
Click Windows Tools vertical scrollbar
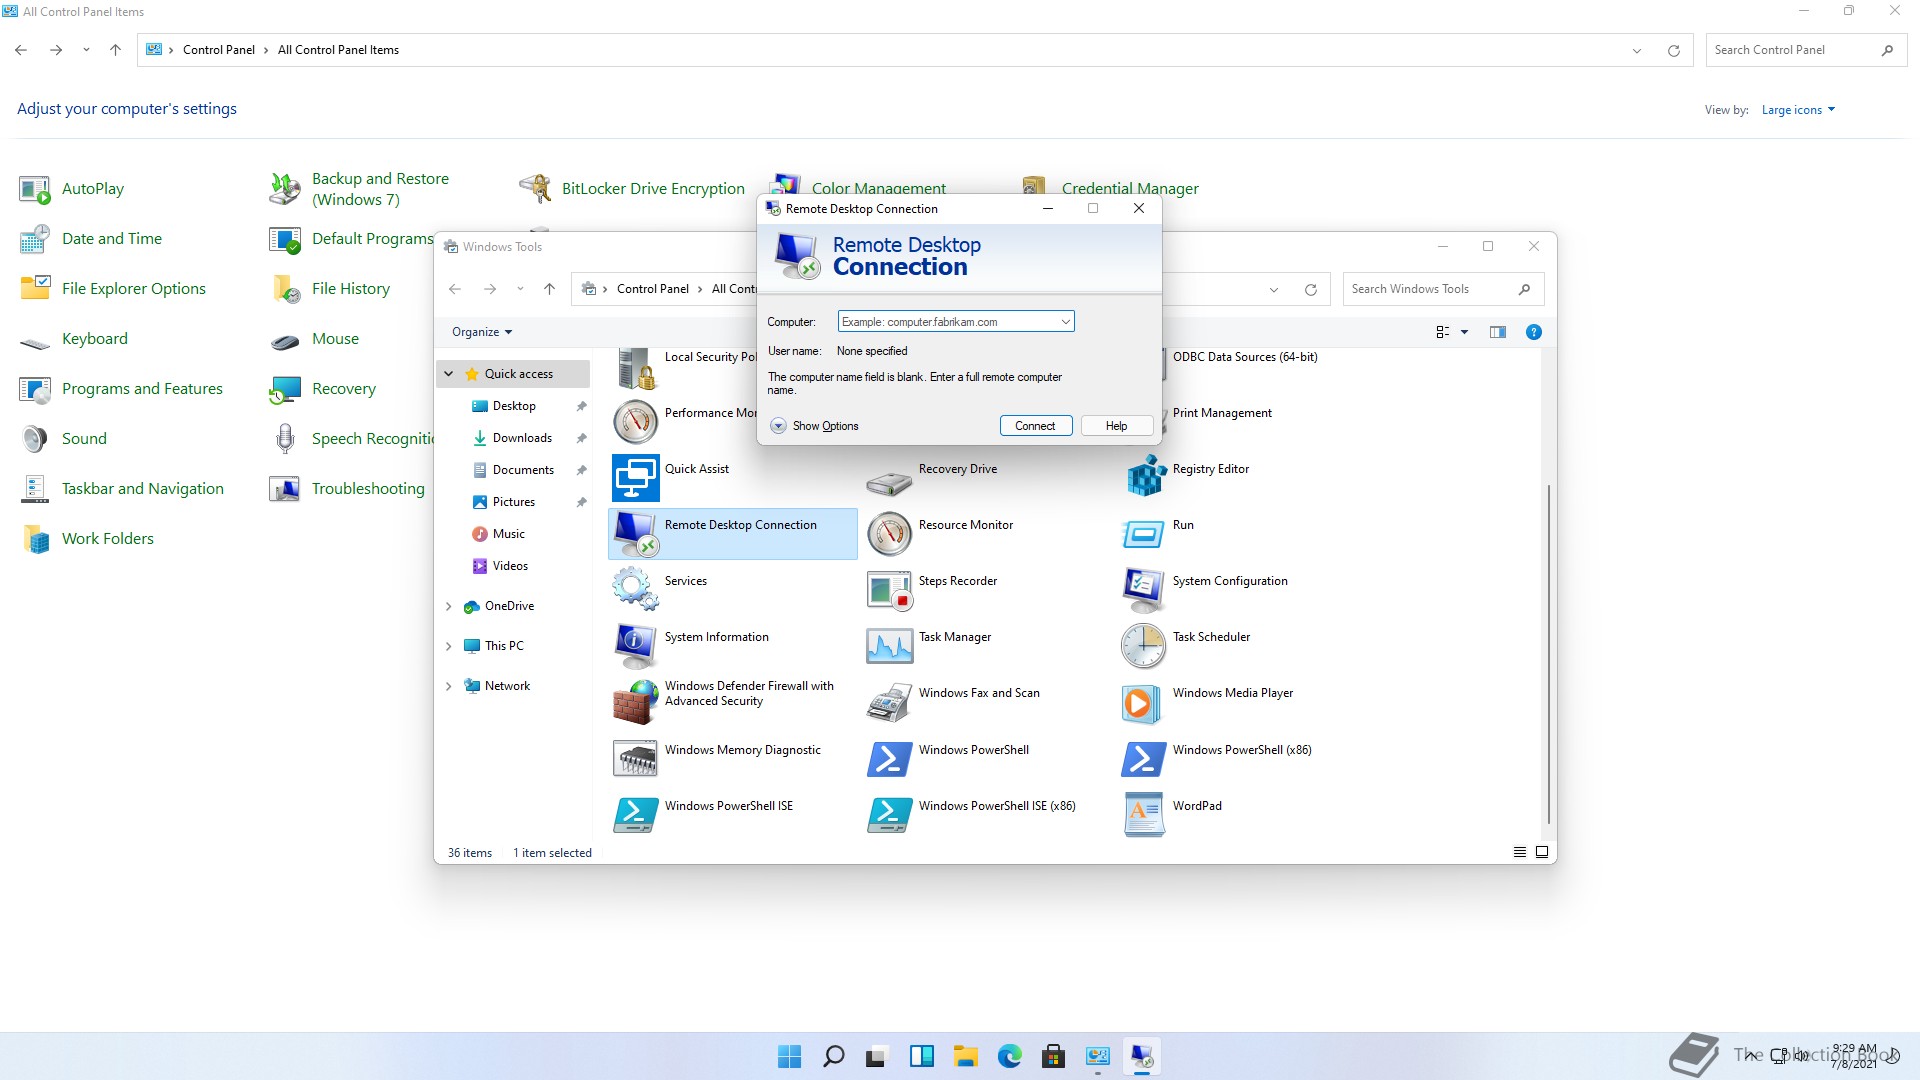tap(1549, 655)
